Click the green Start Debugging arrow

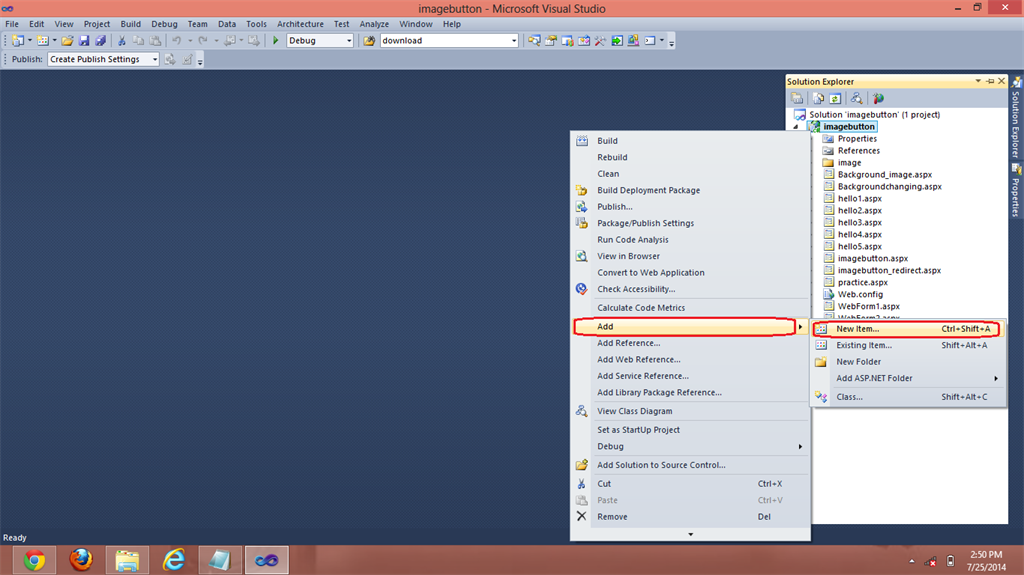(276, 41)
